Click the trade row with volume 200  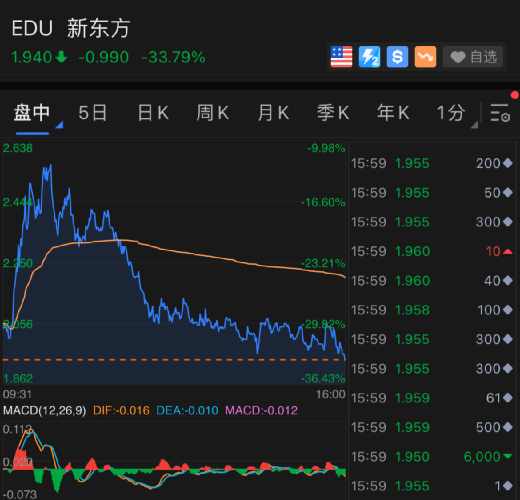[432, 163]
